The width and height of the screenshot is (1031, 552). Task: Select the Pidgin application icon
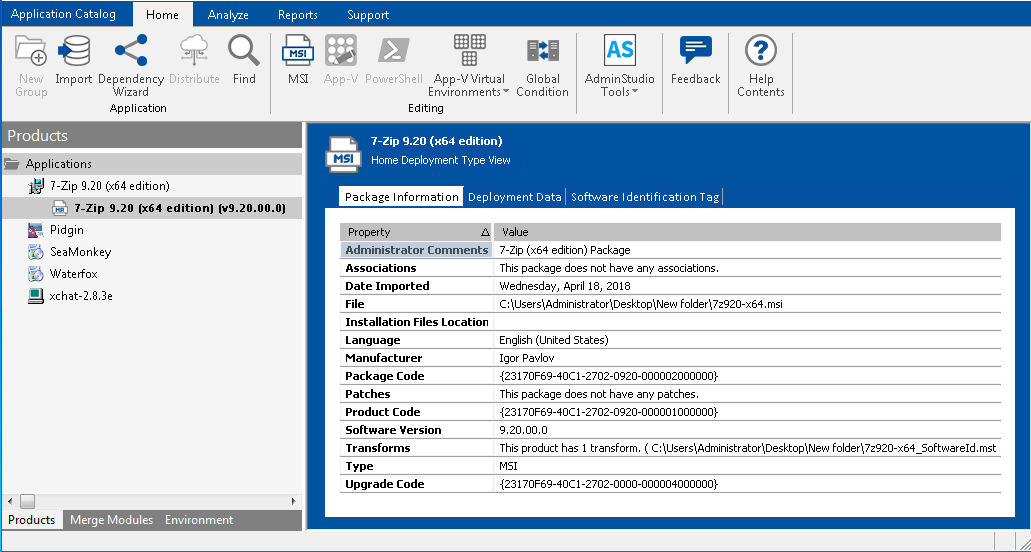pos(36,230)
